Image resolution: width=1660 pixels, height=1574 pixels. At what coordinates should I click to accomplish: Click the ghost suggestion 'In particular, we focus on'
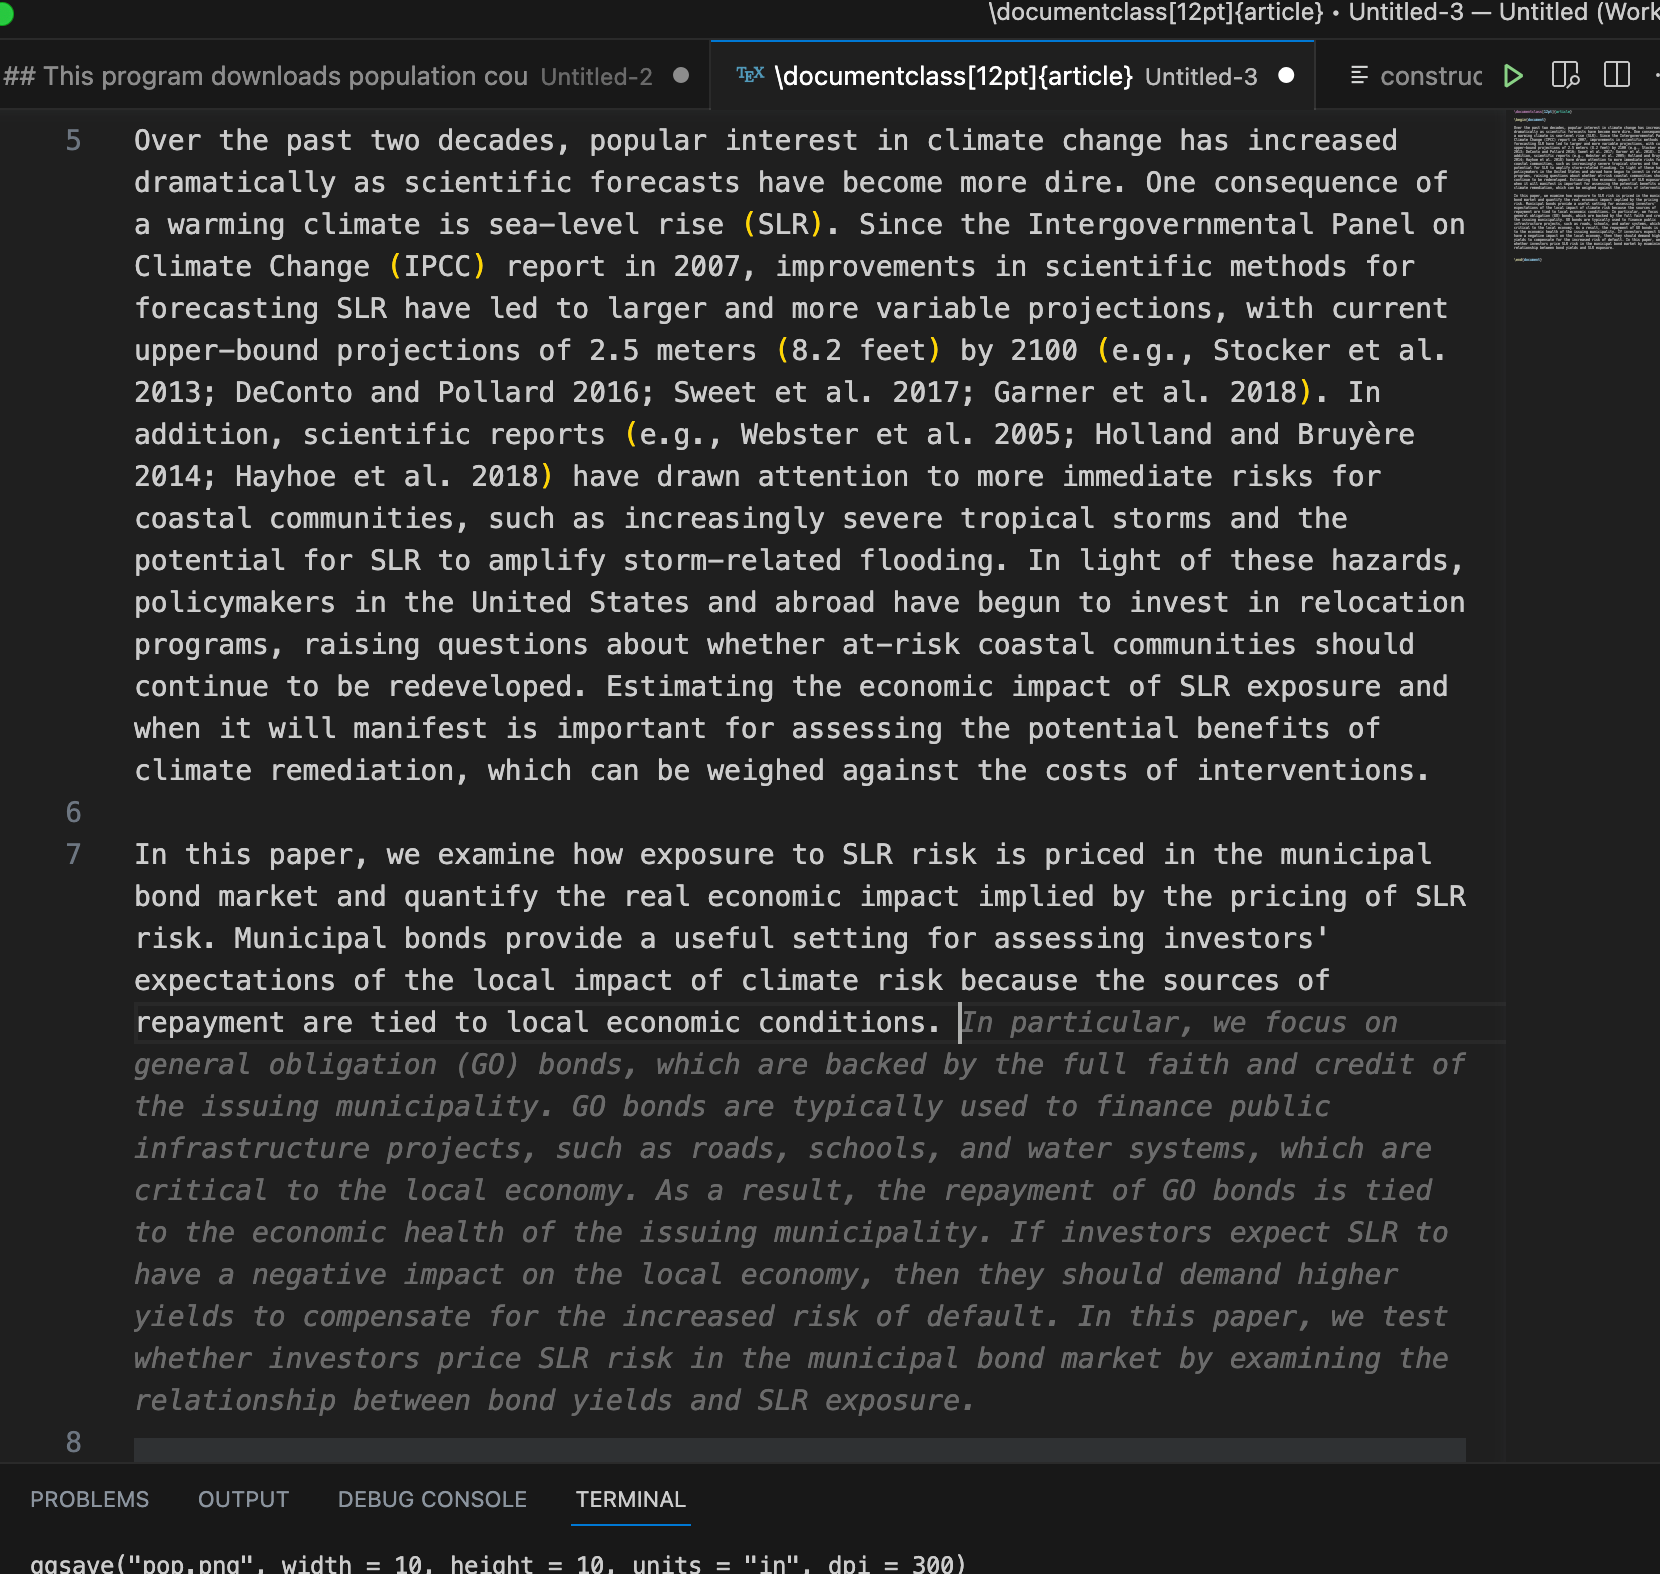1179,1023
